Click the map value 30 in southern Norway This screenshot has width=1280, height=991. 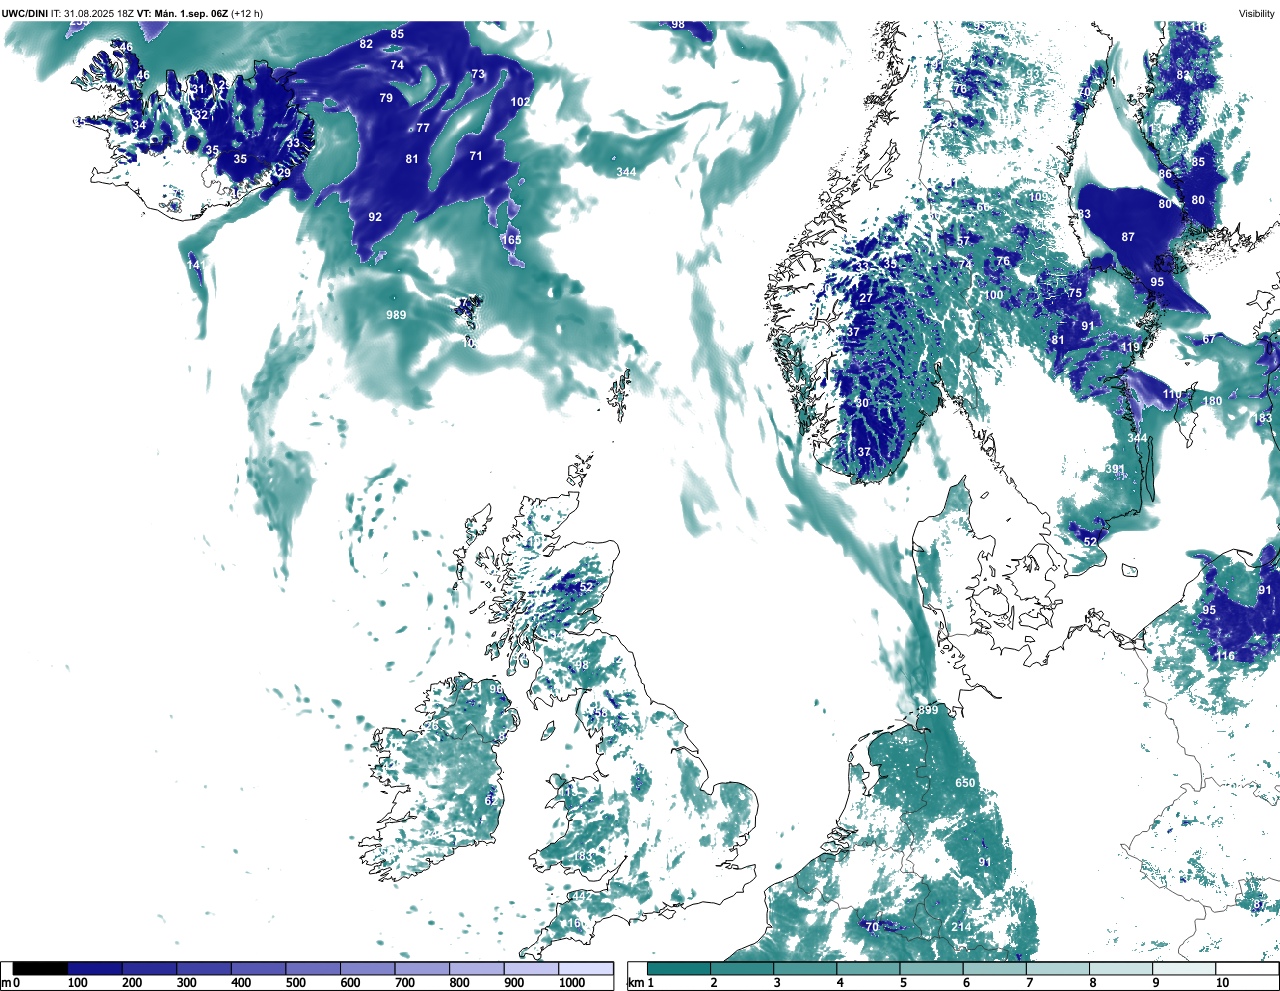point(862,403)
